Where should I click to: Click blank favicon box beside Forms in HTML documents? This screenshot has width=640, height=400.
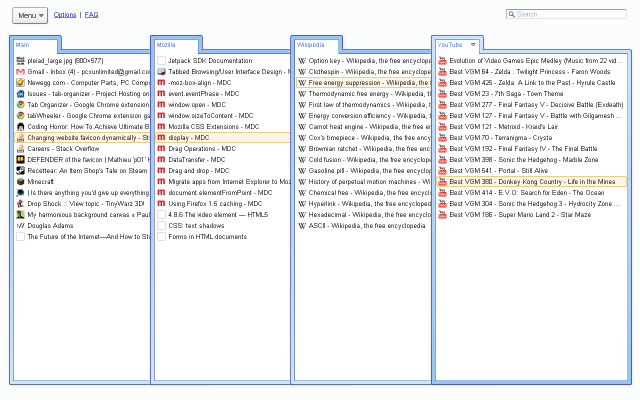[162, 237]
